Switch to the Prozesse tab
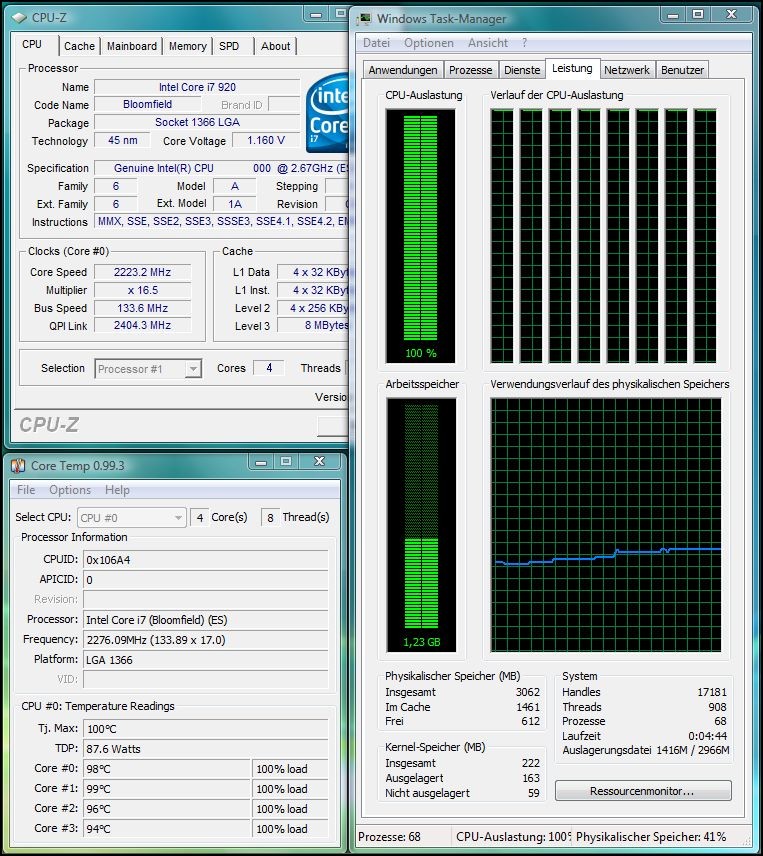This screenshot has width=763, height=856. pyautogui.click(x=470, y=70)
